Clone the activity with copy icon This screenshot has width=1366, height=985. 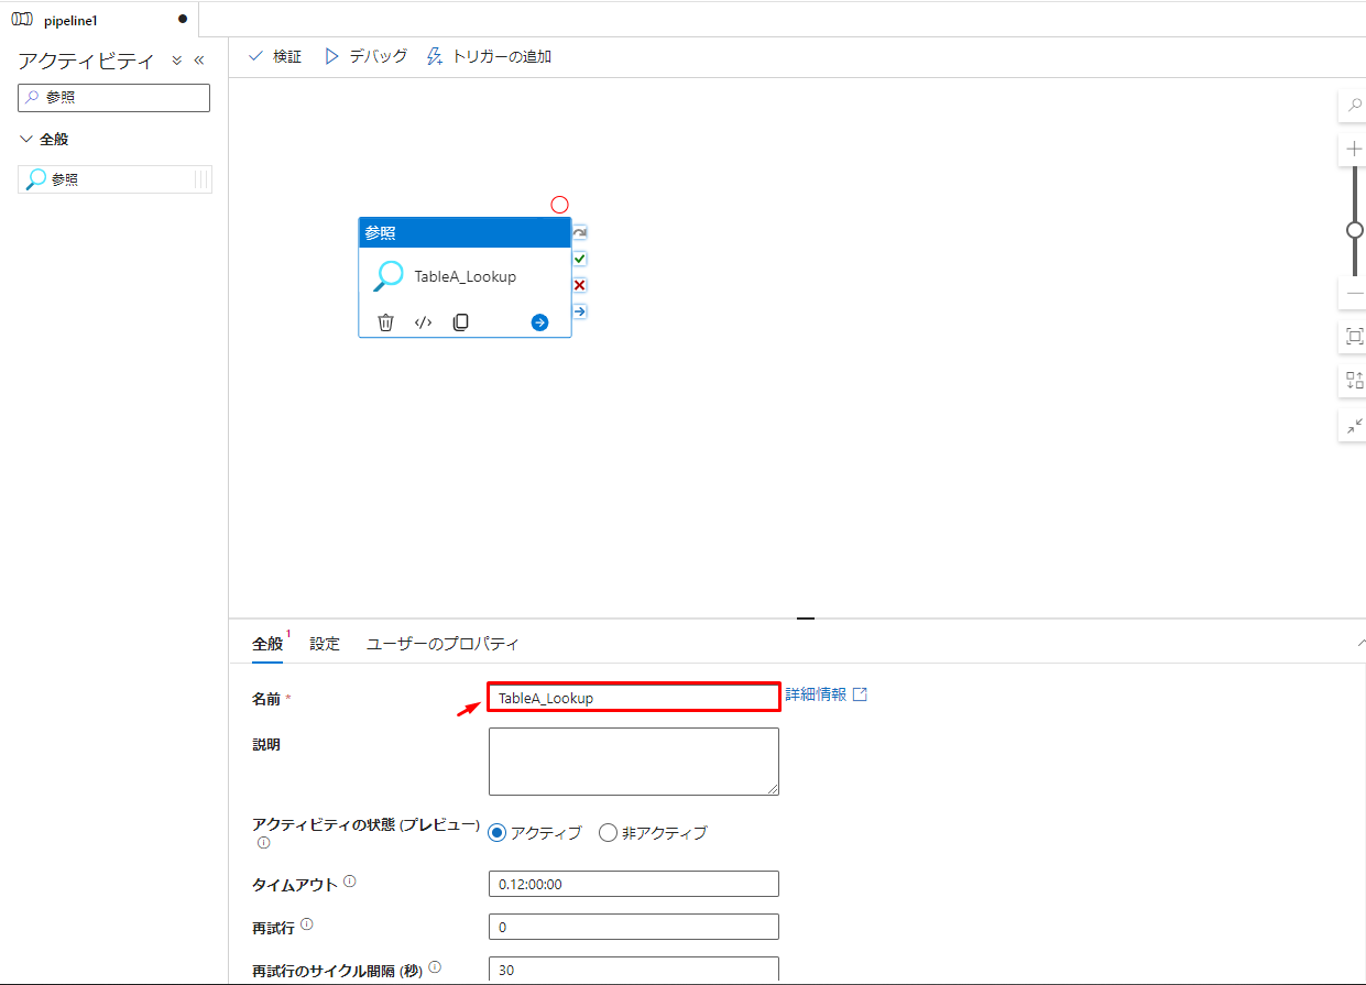[x=461, y=322]
